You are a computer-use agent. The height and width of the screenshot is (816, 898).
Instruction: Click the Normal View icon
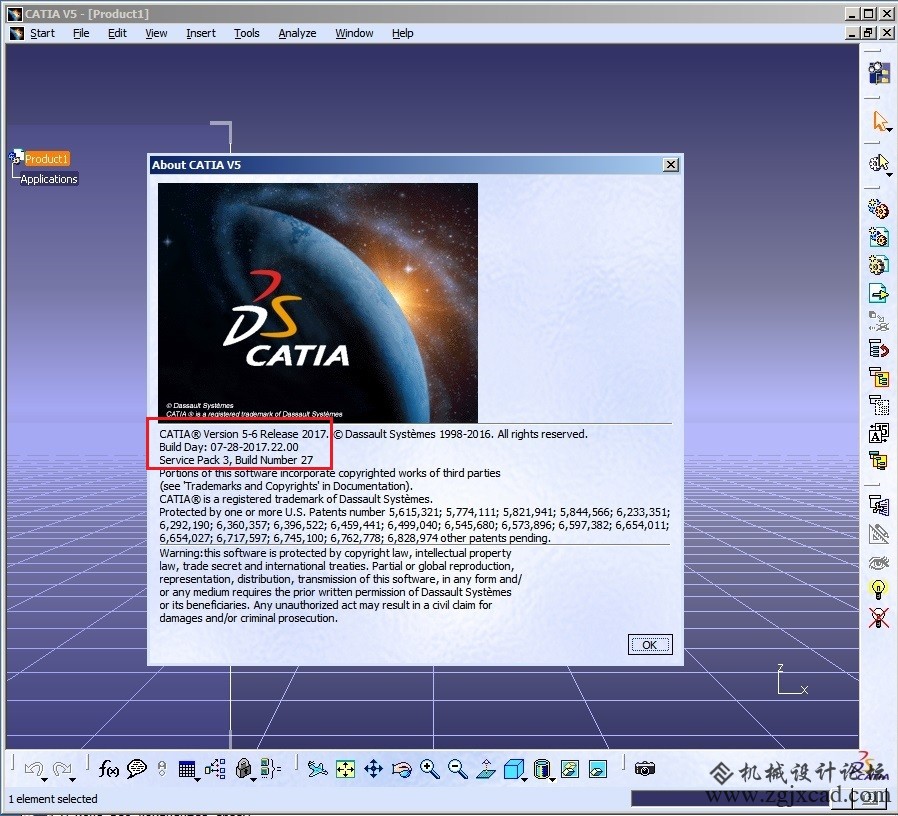pyautogui.click(x=486, y=768)
